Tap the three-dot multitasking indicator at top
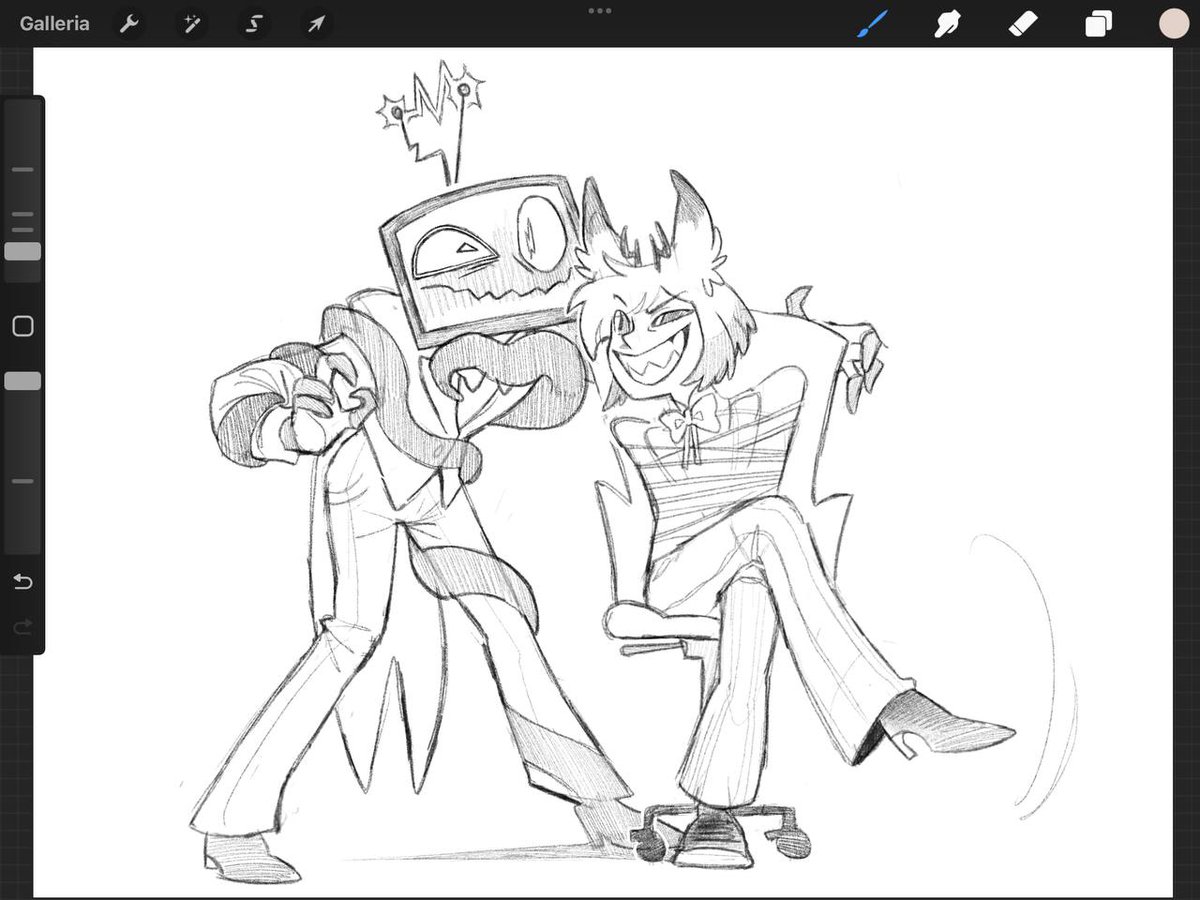This screenshot has height=900, width=1200. (x=600, y=10)
